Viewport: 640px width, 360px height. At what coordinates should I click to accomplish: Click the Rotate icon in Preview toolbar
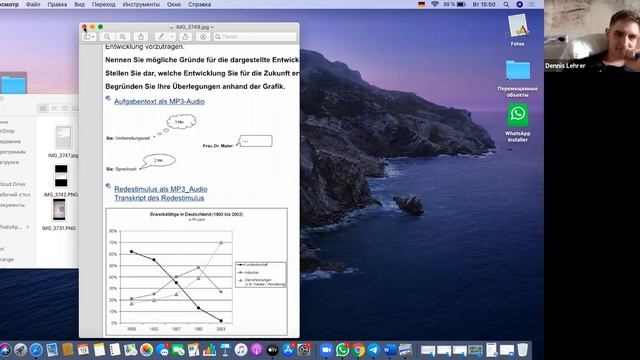click(x=185, y=37)
